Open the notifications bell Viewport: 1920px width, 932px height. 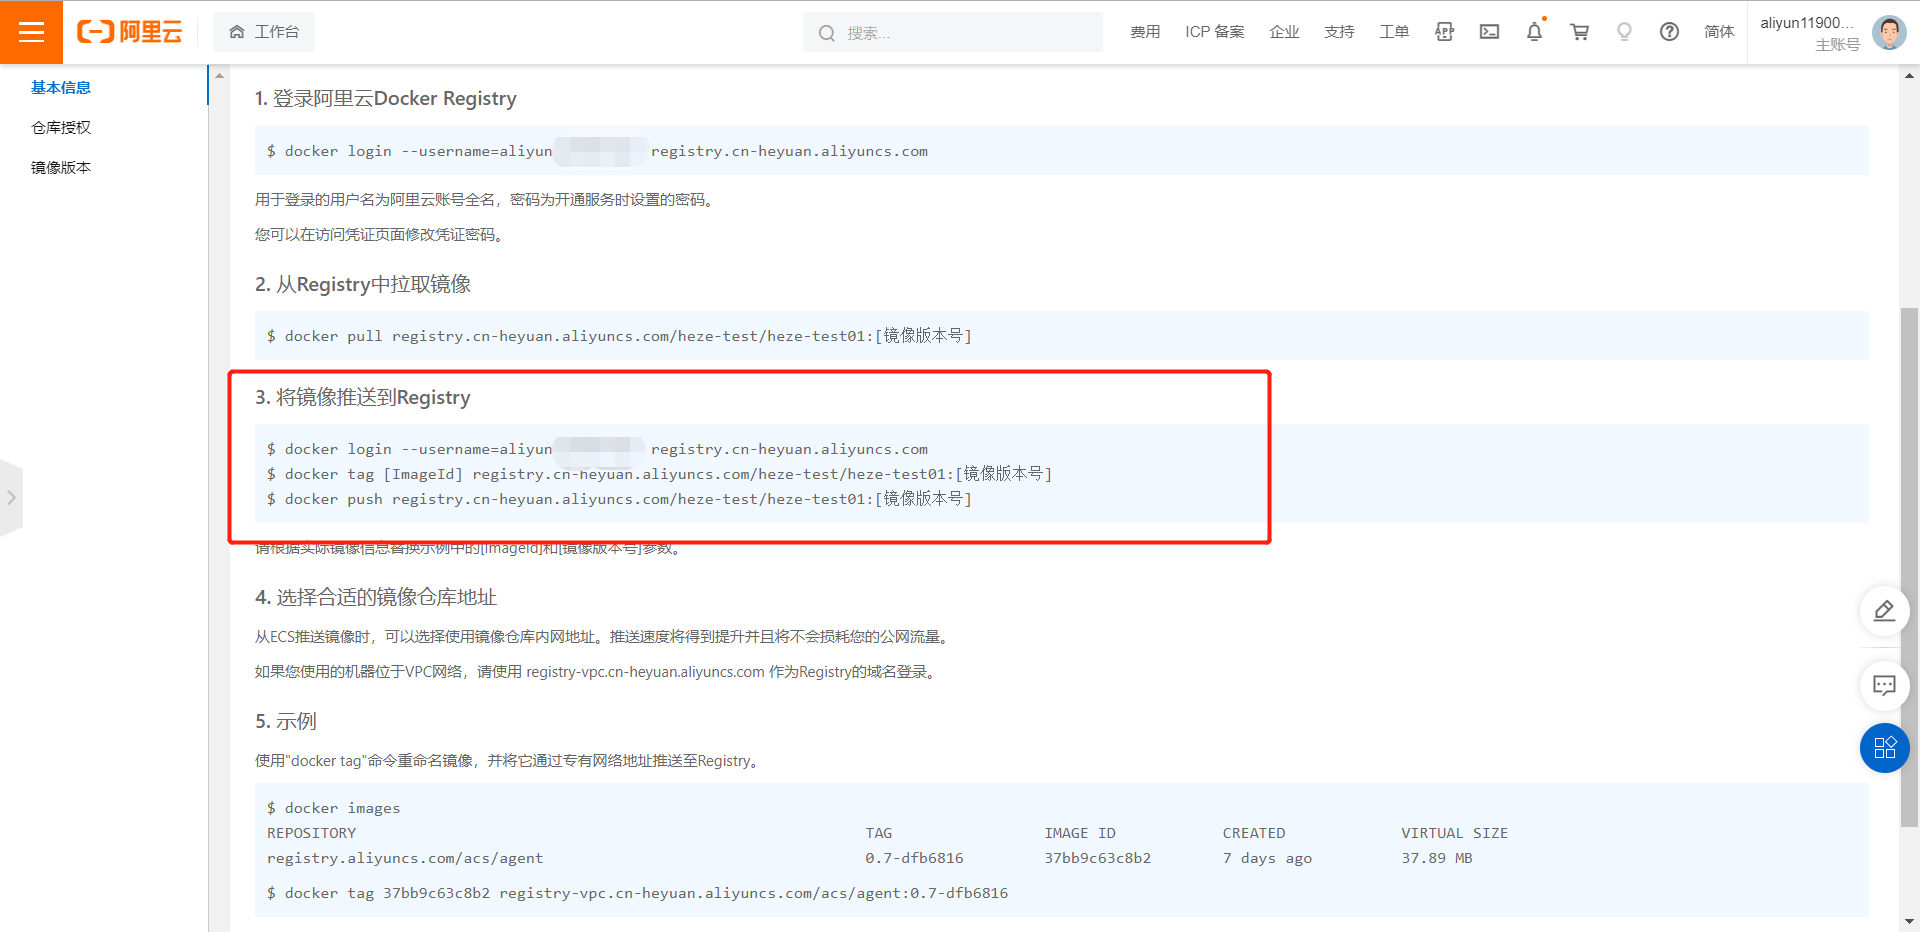coord(1534,32)
